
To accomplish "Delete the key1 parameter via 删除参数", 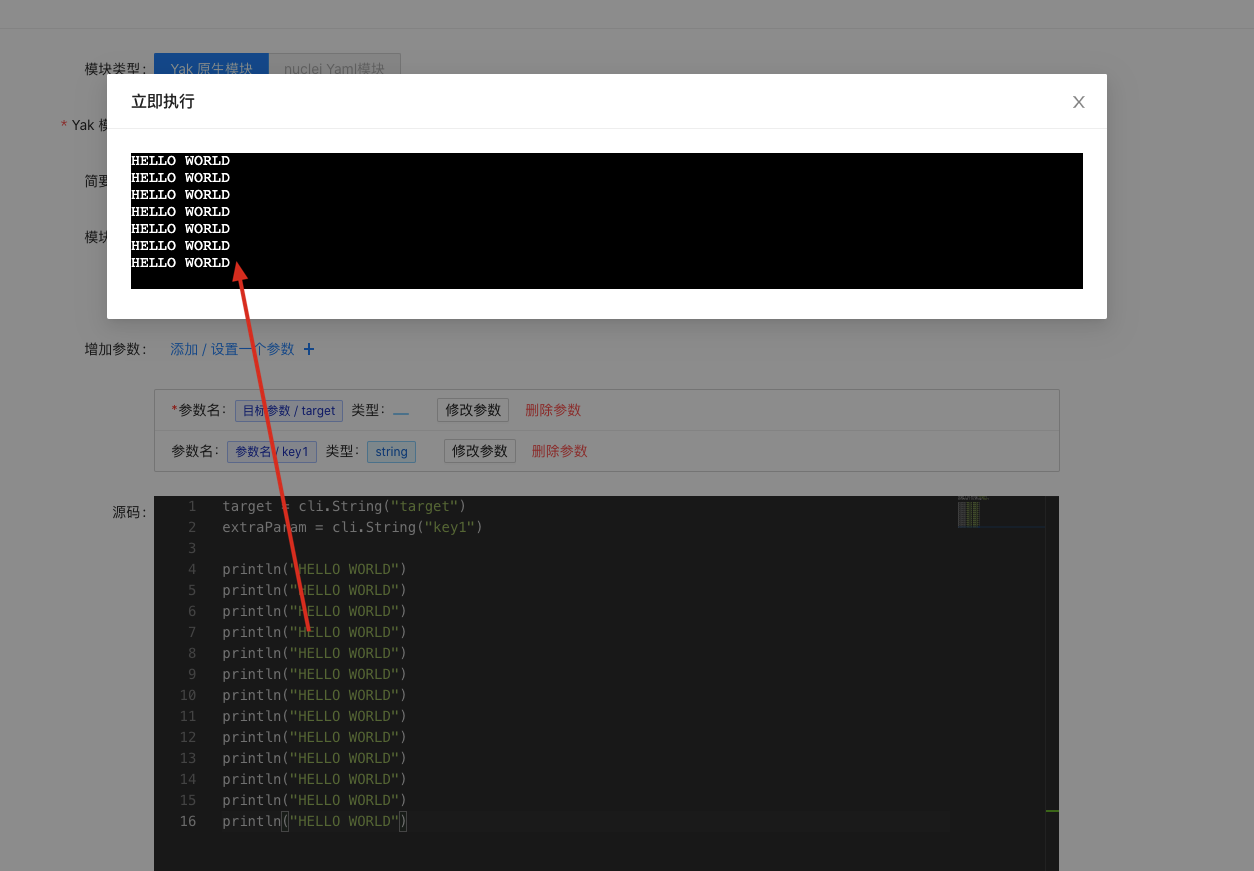I will 559,451.
